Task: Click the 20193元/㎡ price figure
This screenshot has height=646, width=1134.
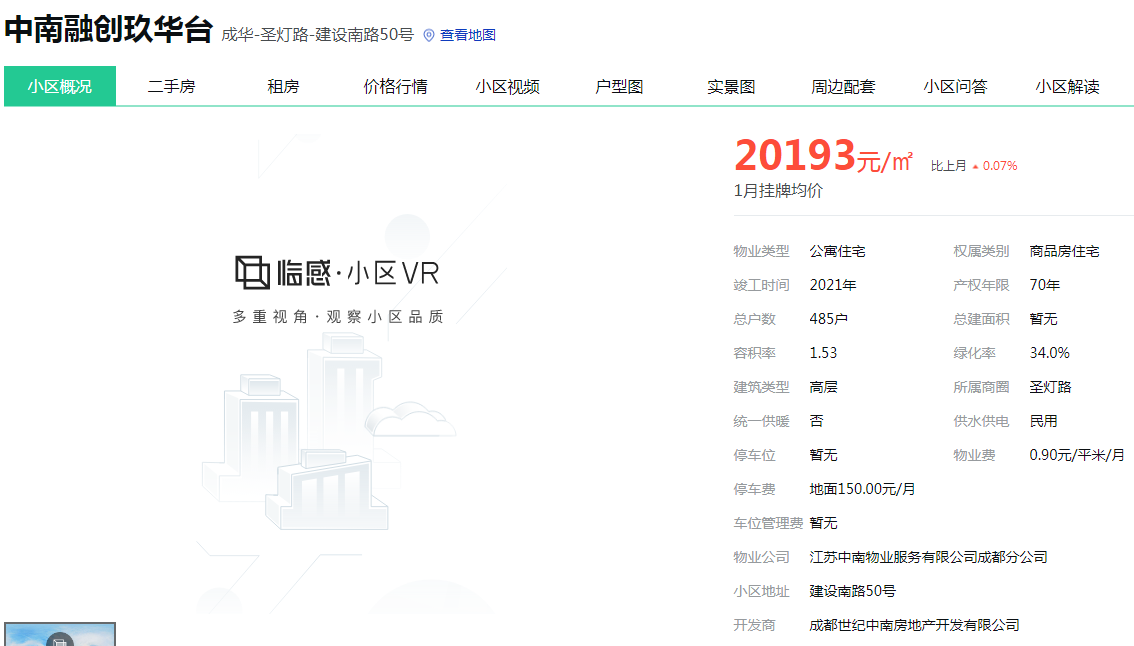Action: (x=824, y=156)
